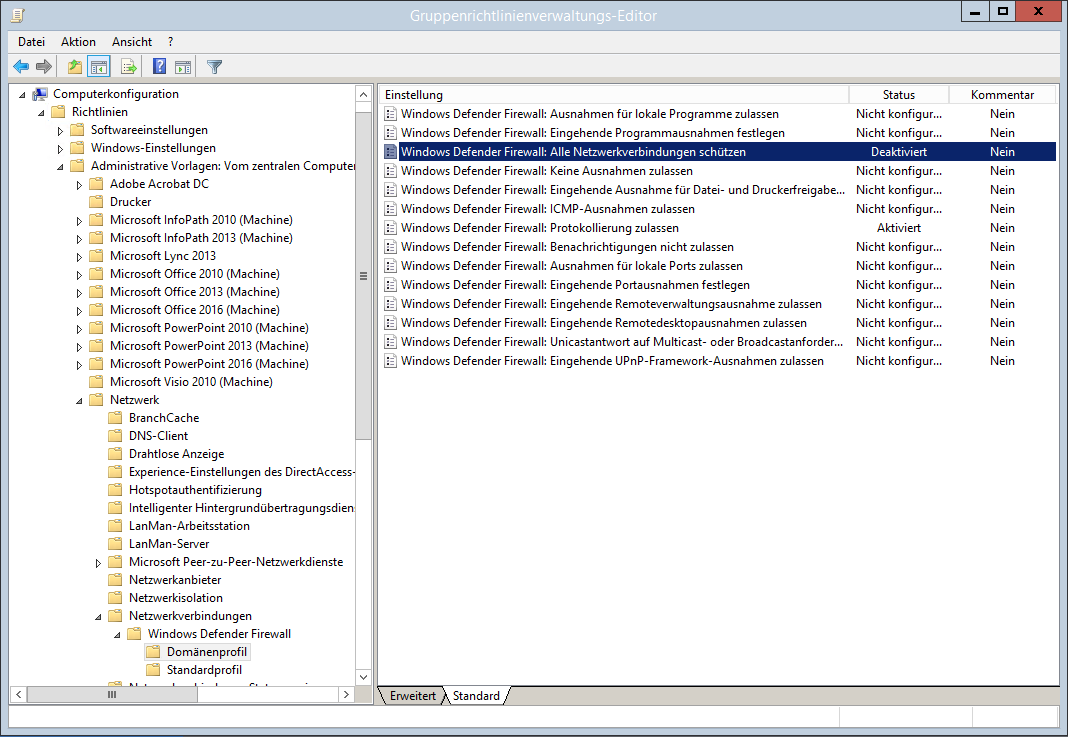
Task: Open Help via the question mark icon
Action: tap(159, 67)
